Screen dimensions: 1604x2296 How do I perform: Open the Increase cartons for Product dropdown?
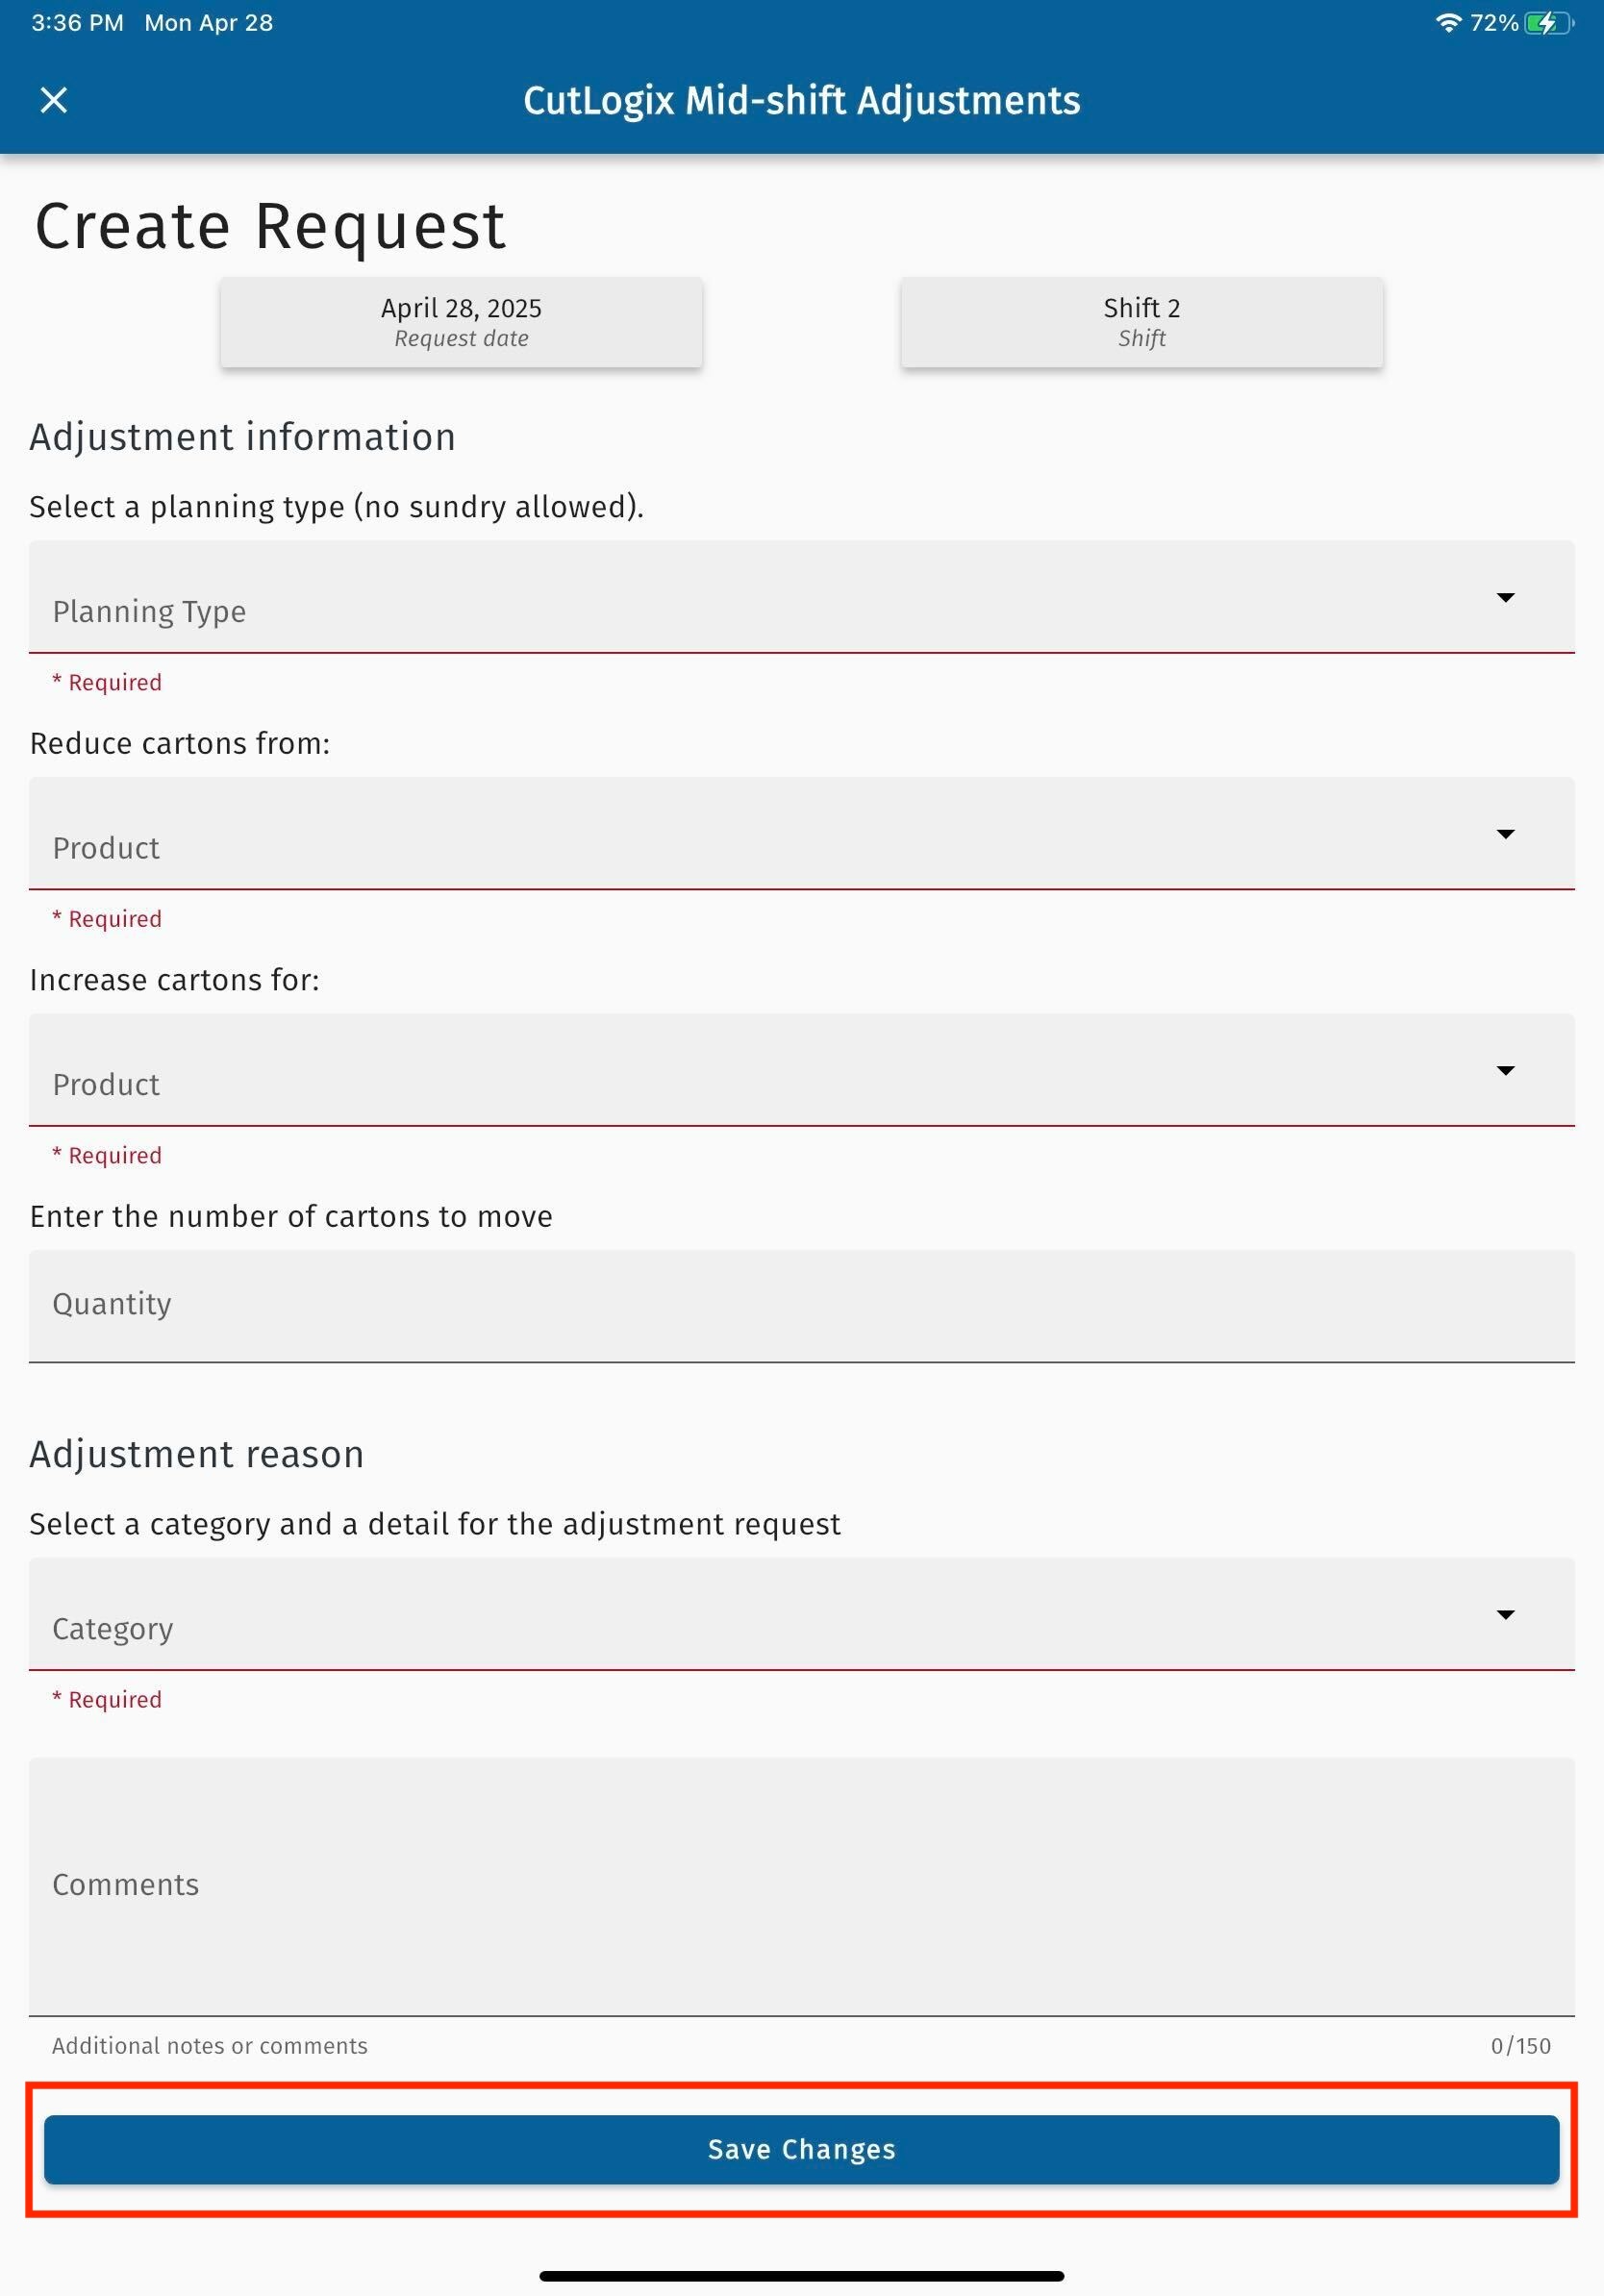(760, 1071)
